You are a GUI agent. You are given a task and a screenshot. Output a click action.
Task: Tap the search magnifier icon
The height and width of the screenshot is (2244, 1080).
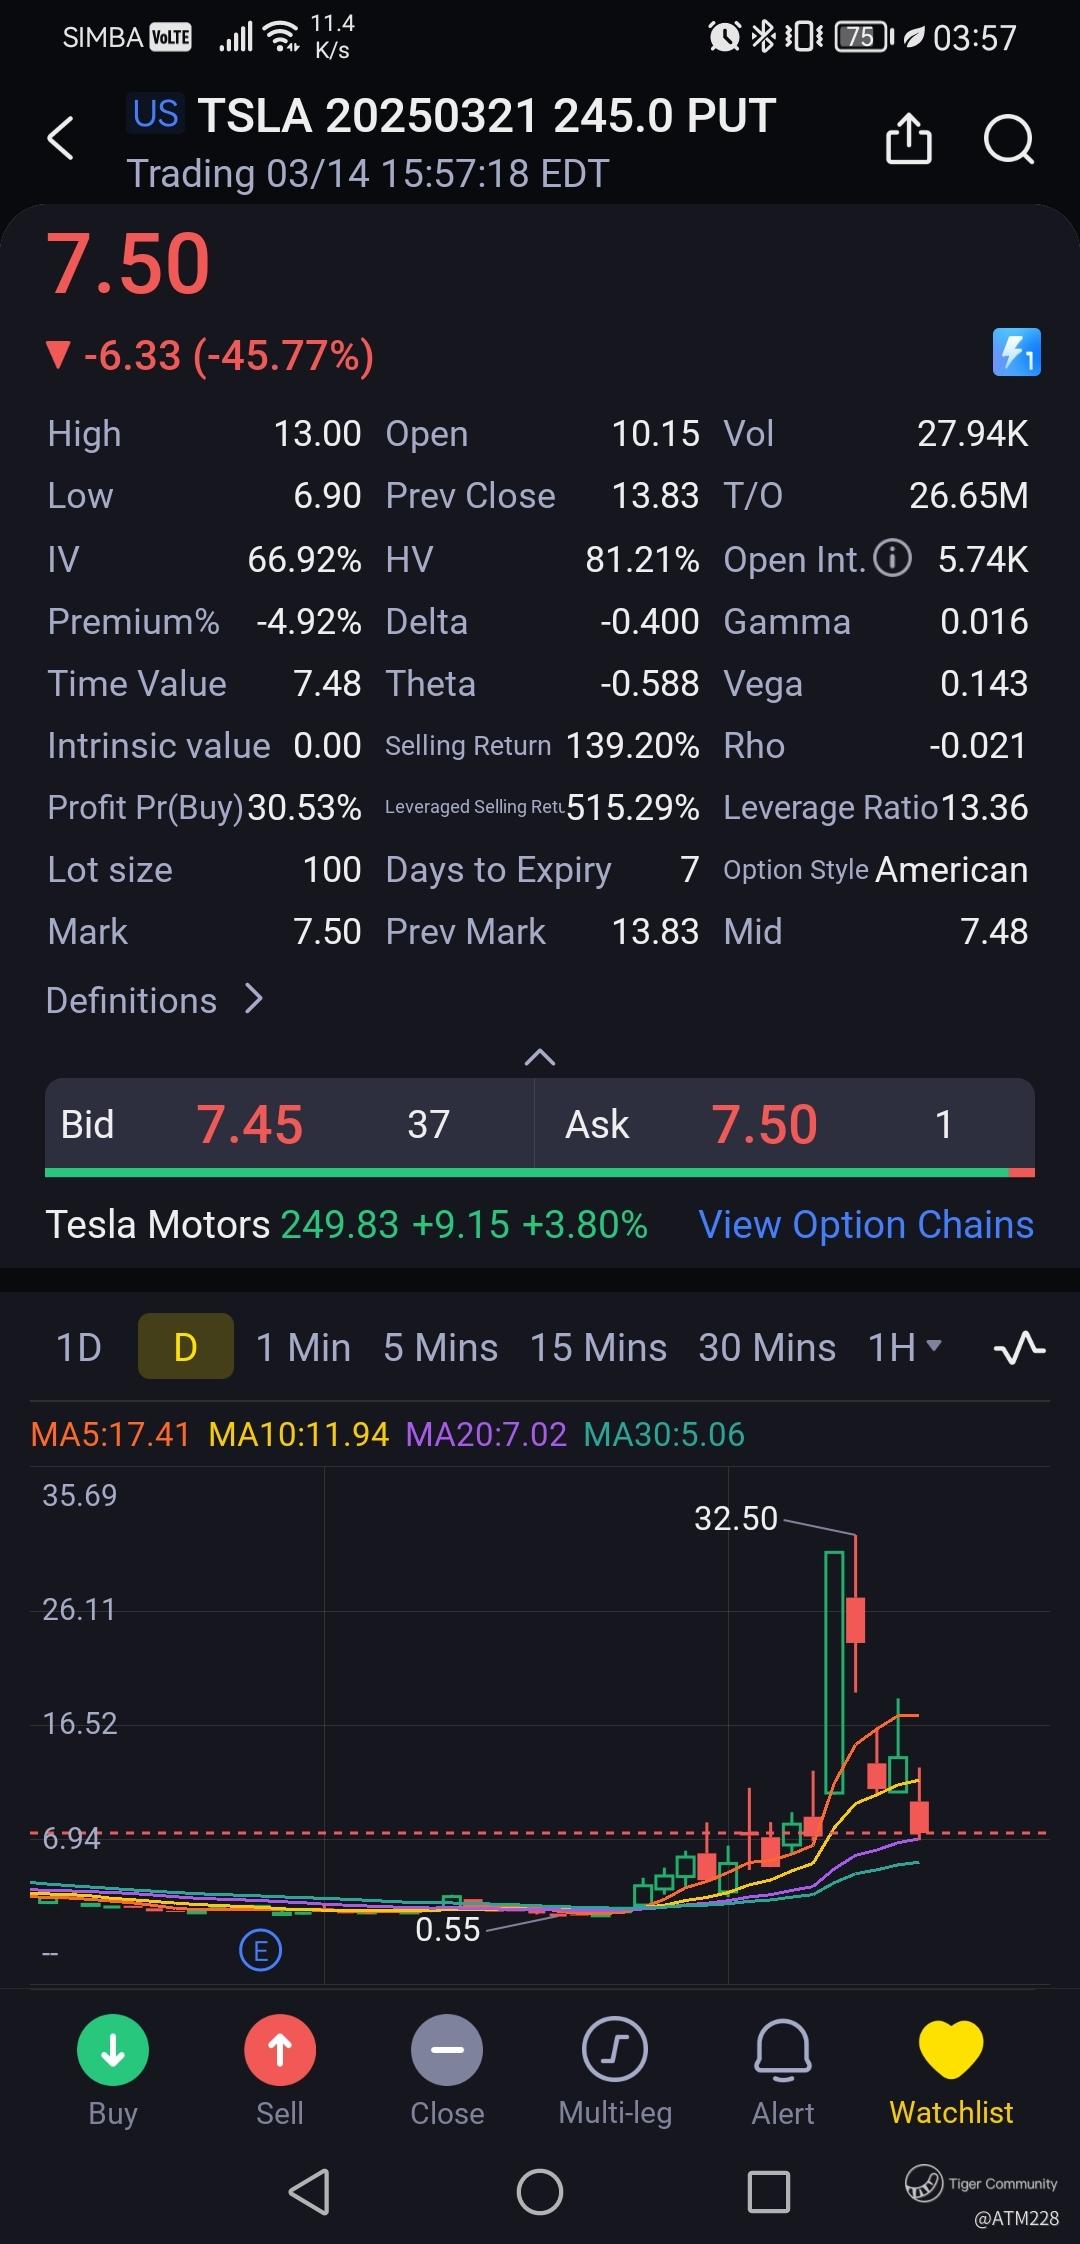click(x=1008, y=138)
